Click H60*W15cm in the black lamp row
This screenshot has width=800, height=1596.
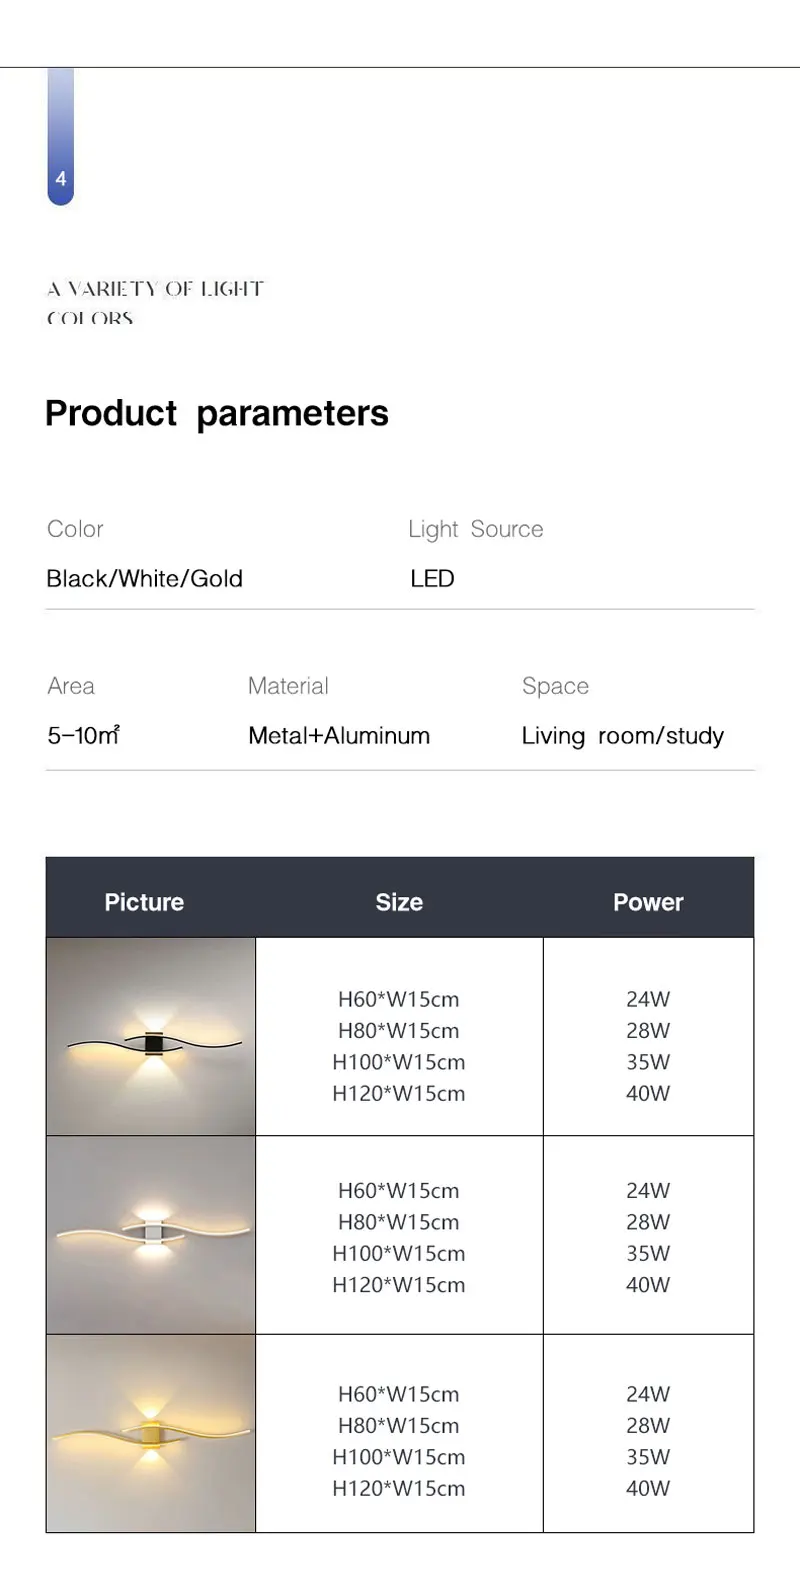point(398,999)
